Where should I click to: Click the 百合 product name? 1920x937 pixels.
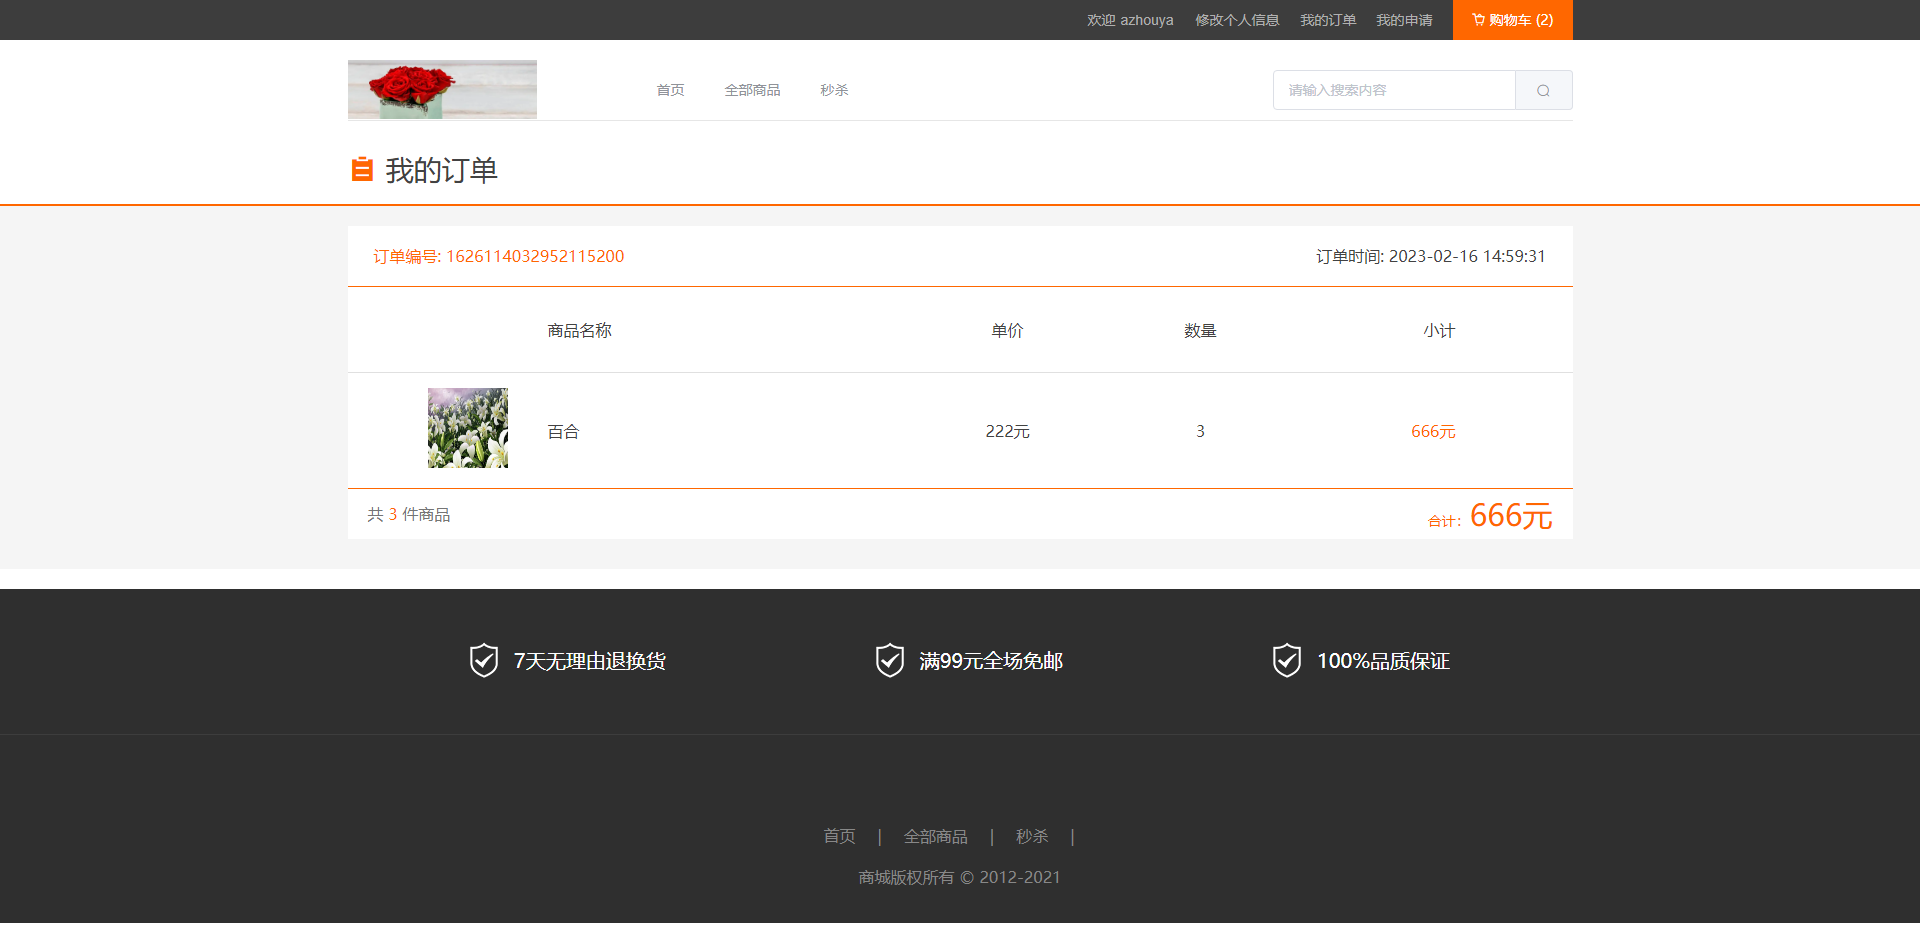coord(563,432)
